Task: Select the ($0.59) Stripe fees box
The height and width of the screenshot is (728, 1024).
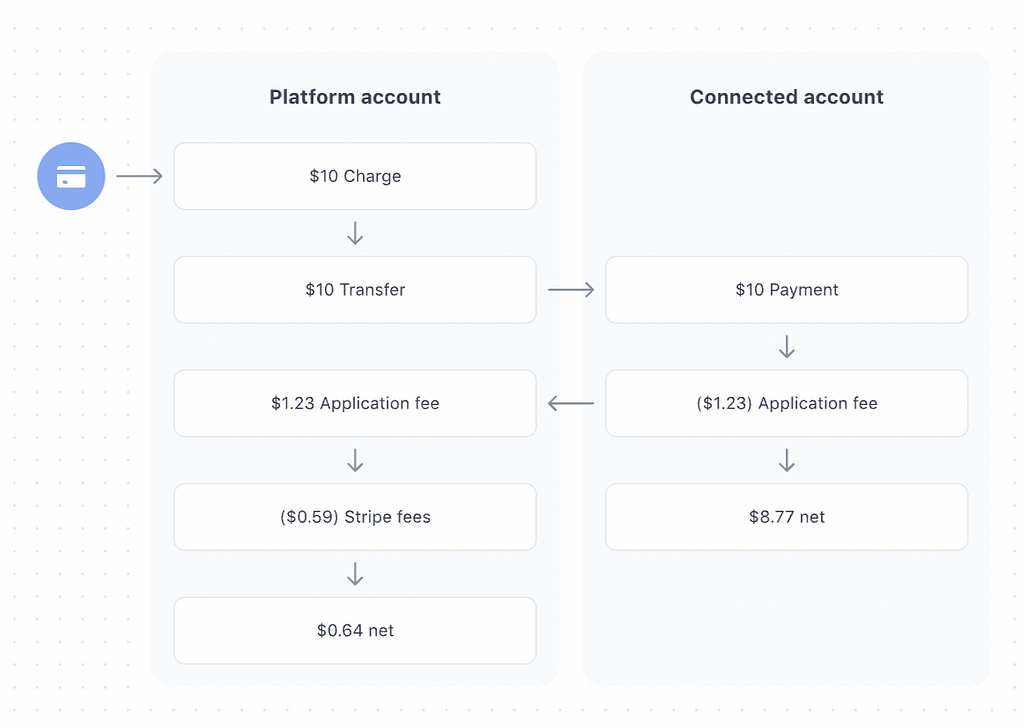Action: 355,517
